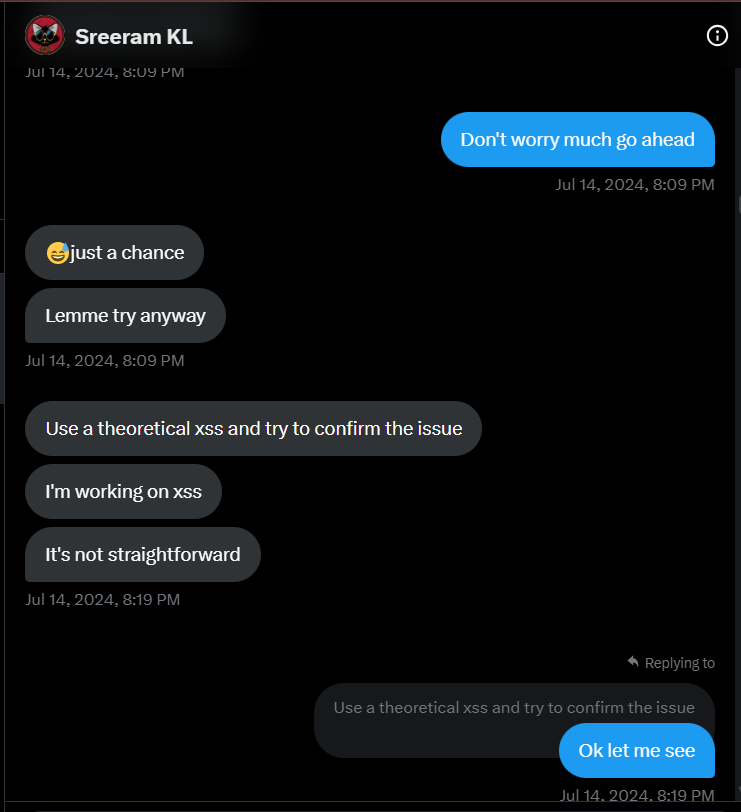This screenshot has height=812, width=741.
Task: Click Sreeram KL's profile avatar
Action: pos(45,35)
